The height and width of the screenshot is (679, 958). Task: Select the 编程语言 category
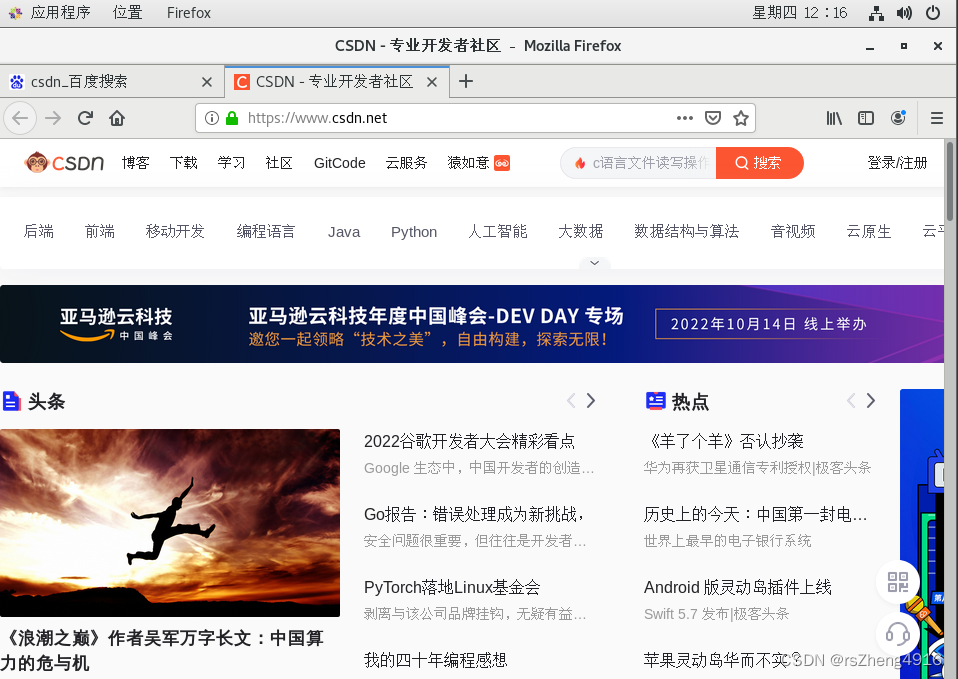pyautogui.click(x=266, y=232)
